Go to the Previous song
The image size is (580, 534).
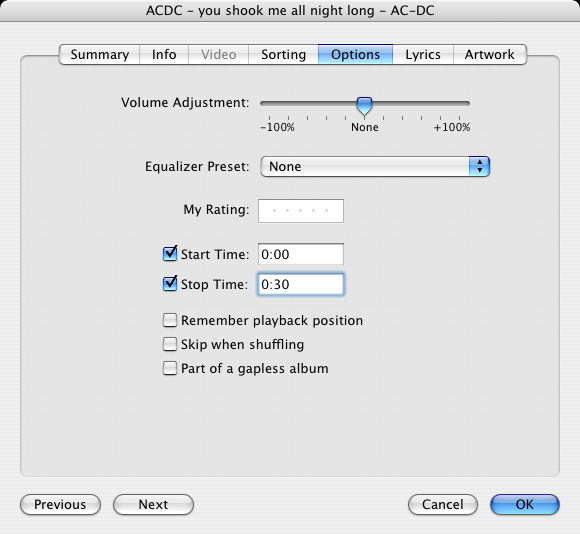click(60, 504)
